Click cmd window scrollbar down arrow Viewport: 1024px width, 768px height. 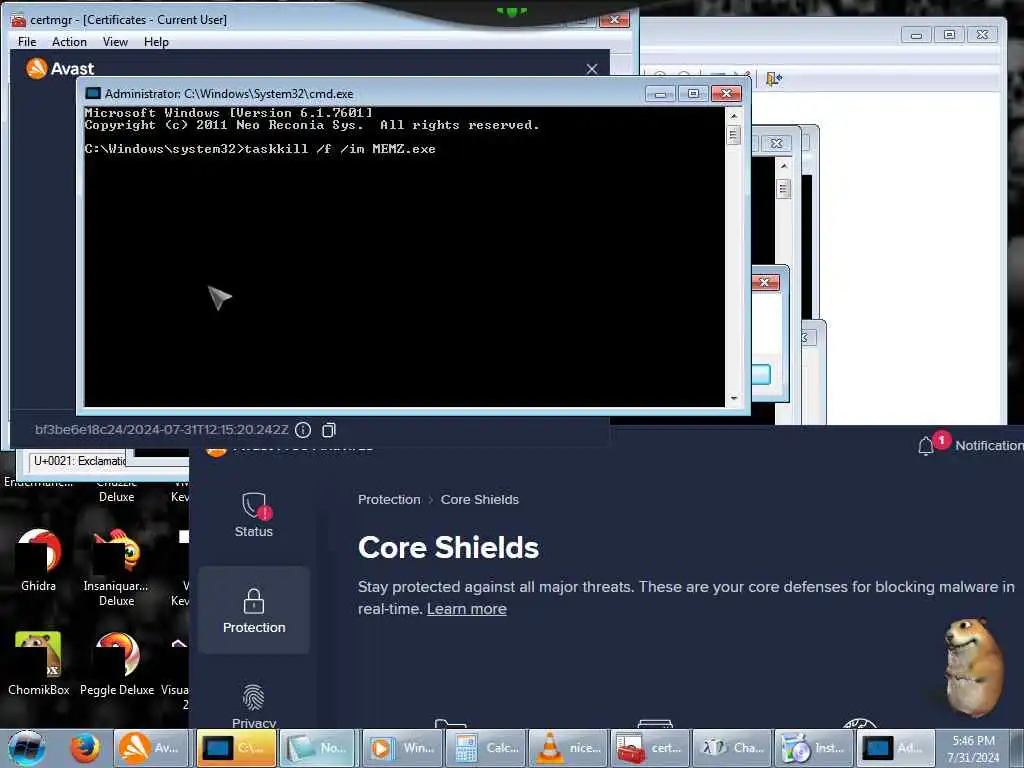(733, 398)
